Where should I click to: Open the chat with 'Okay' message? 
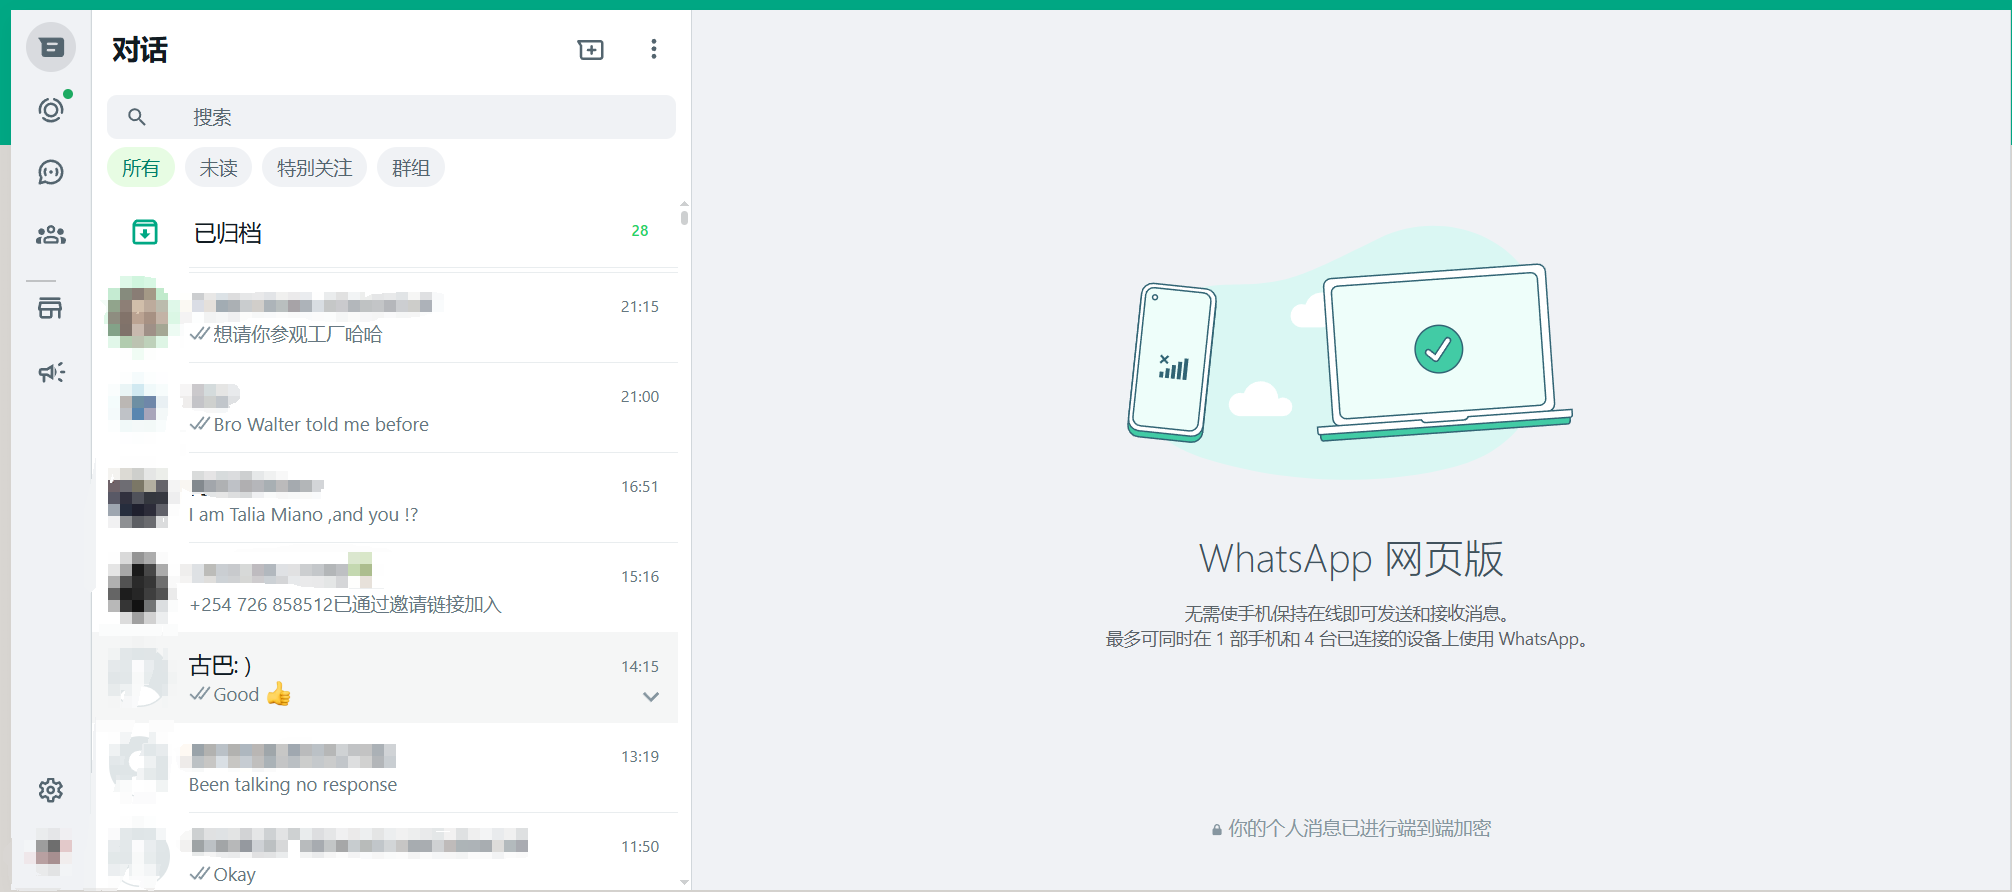387,852
